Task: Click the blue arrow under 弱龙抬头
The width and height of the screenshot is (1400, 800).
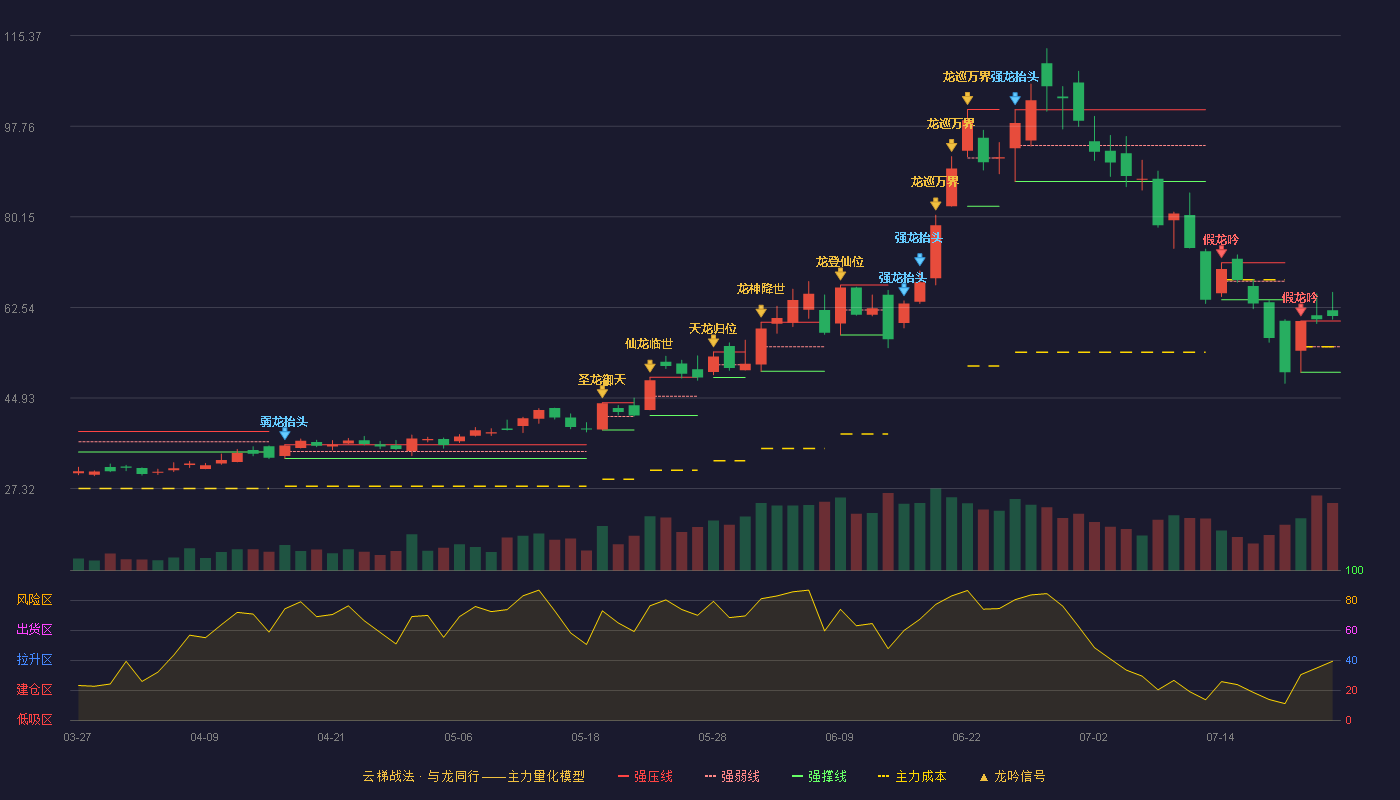Action: 285,434
